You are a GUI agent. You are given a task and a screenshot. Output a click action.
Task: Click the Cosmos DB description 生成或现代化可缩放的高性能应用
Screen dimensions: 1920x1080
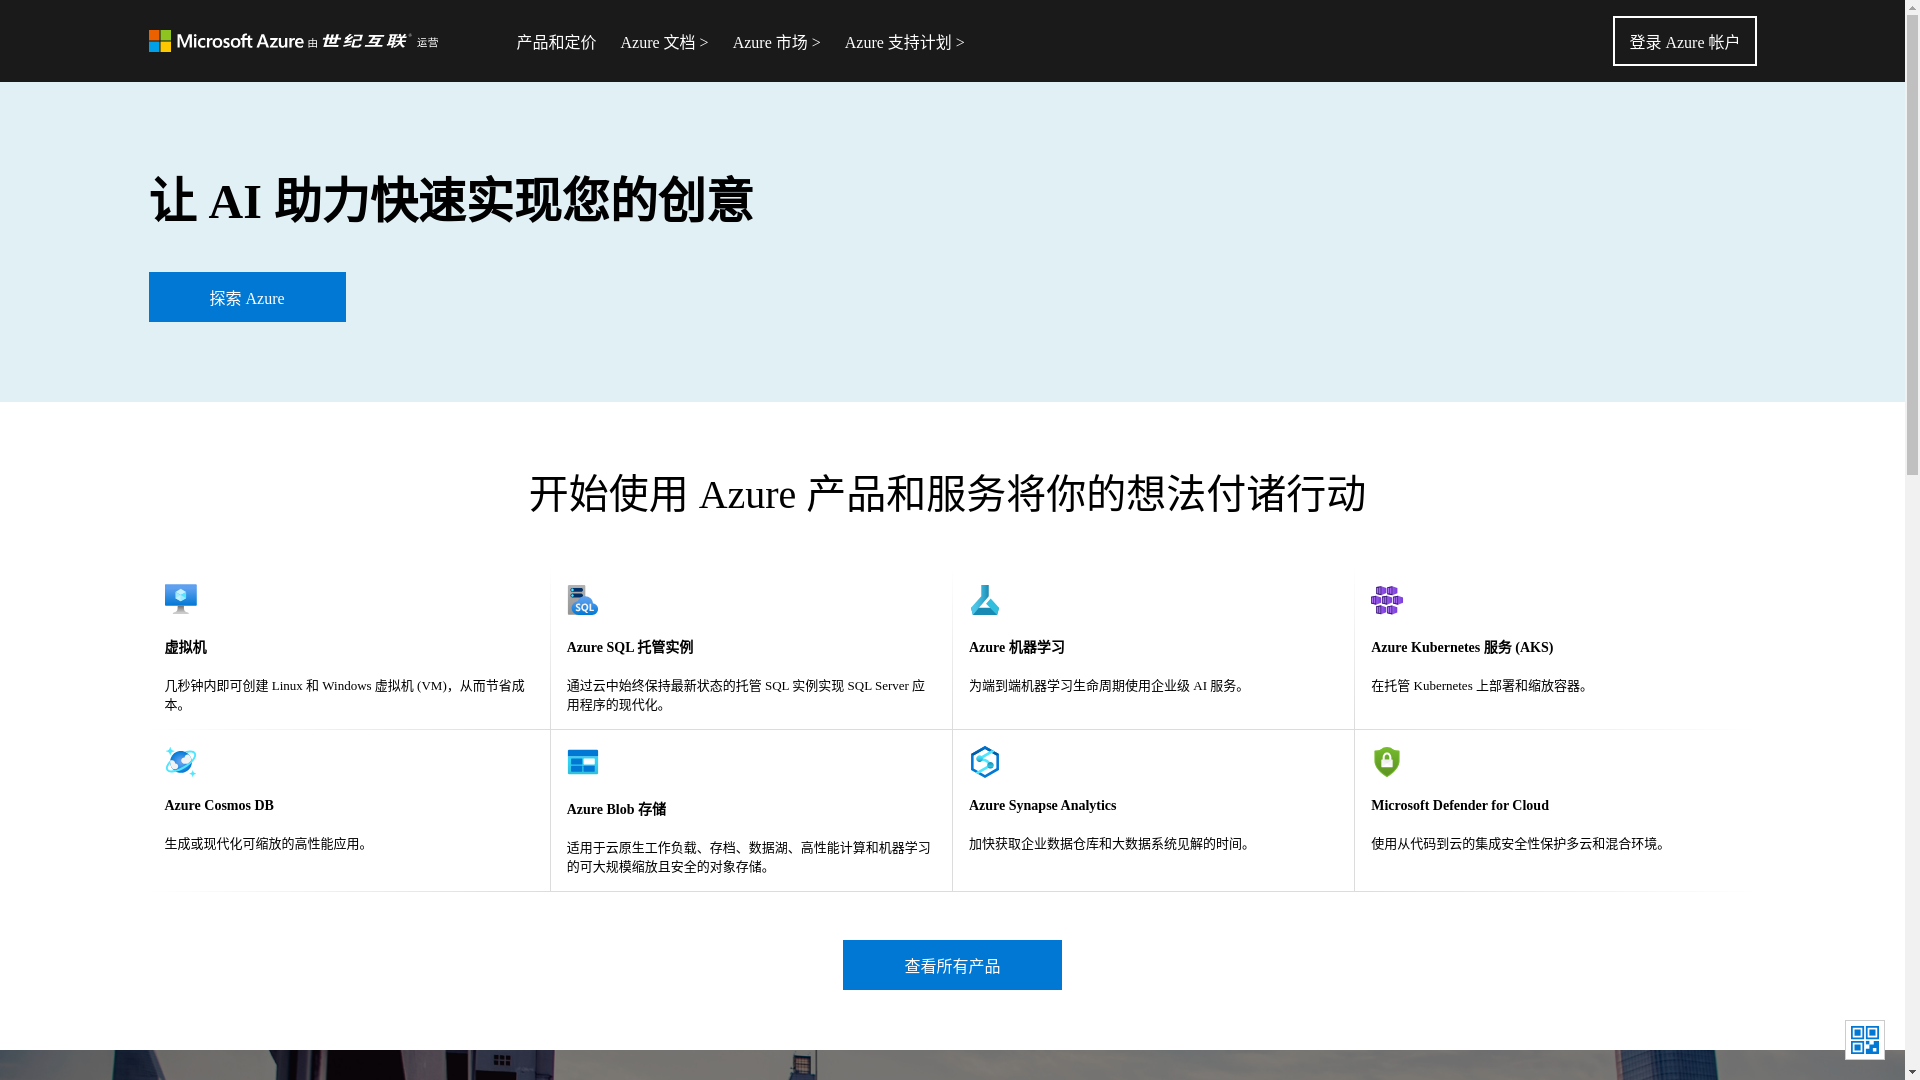coord(269,844)
